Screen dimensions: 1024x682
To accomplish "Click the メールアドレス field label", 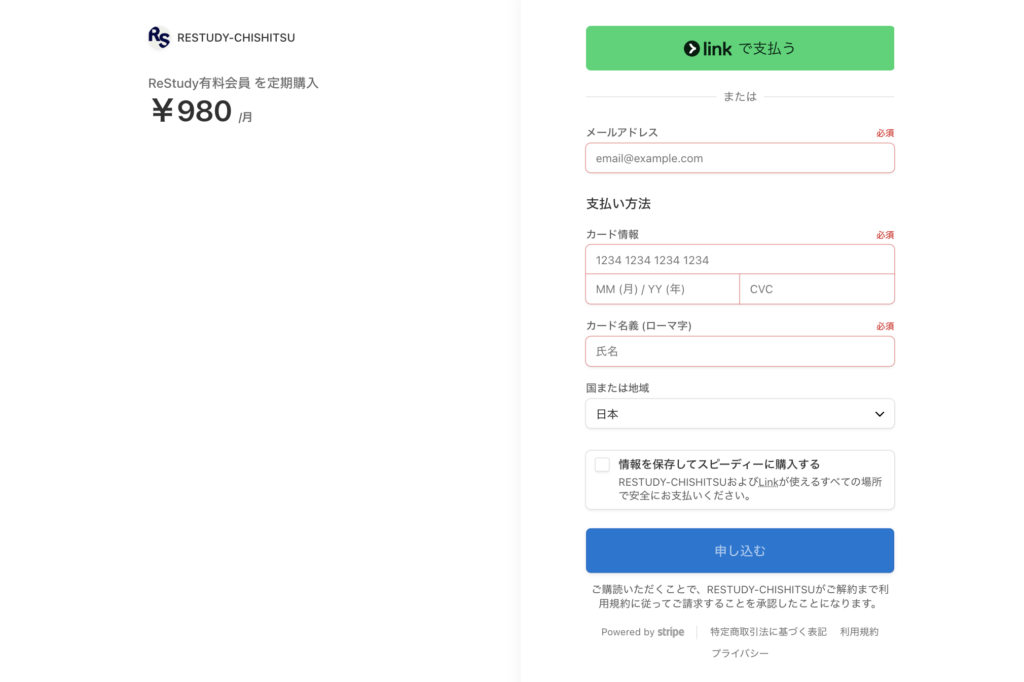I will 622,132.
